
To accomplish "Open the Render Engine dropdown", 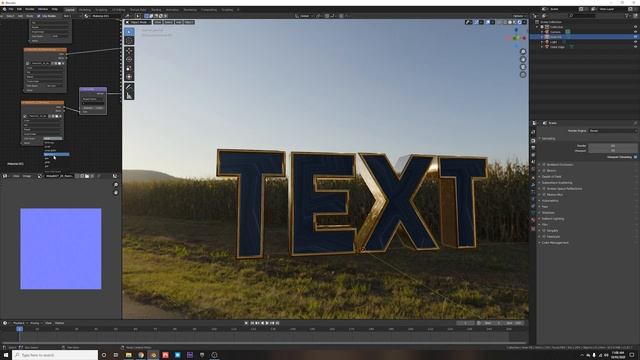I will 613,131.
